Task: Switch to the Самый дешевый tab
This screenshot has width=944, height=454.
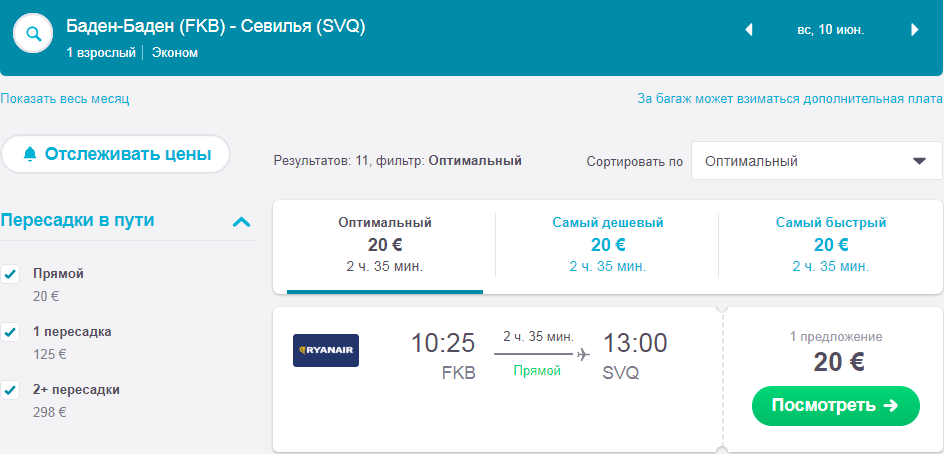Action: pyautogui.click(x=608, y=245)
